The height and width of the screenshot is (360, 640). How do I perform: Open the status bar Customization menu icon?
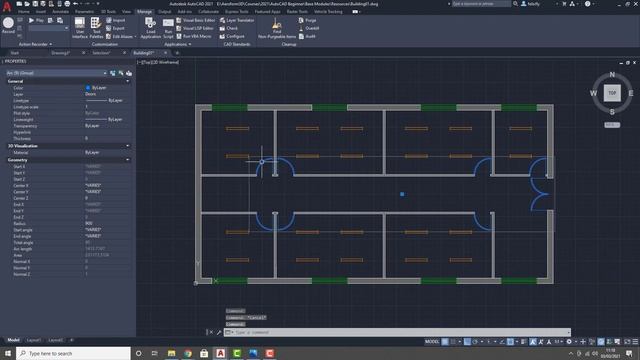pyautogui.click(x=635, y=342)
